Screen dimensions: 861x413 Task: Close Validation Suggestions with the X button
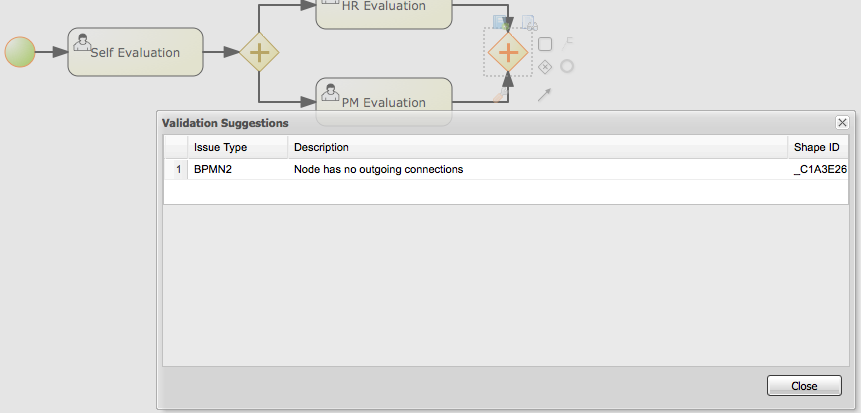click(842, 122)
